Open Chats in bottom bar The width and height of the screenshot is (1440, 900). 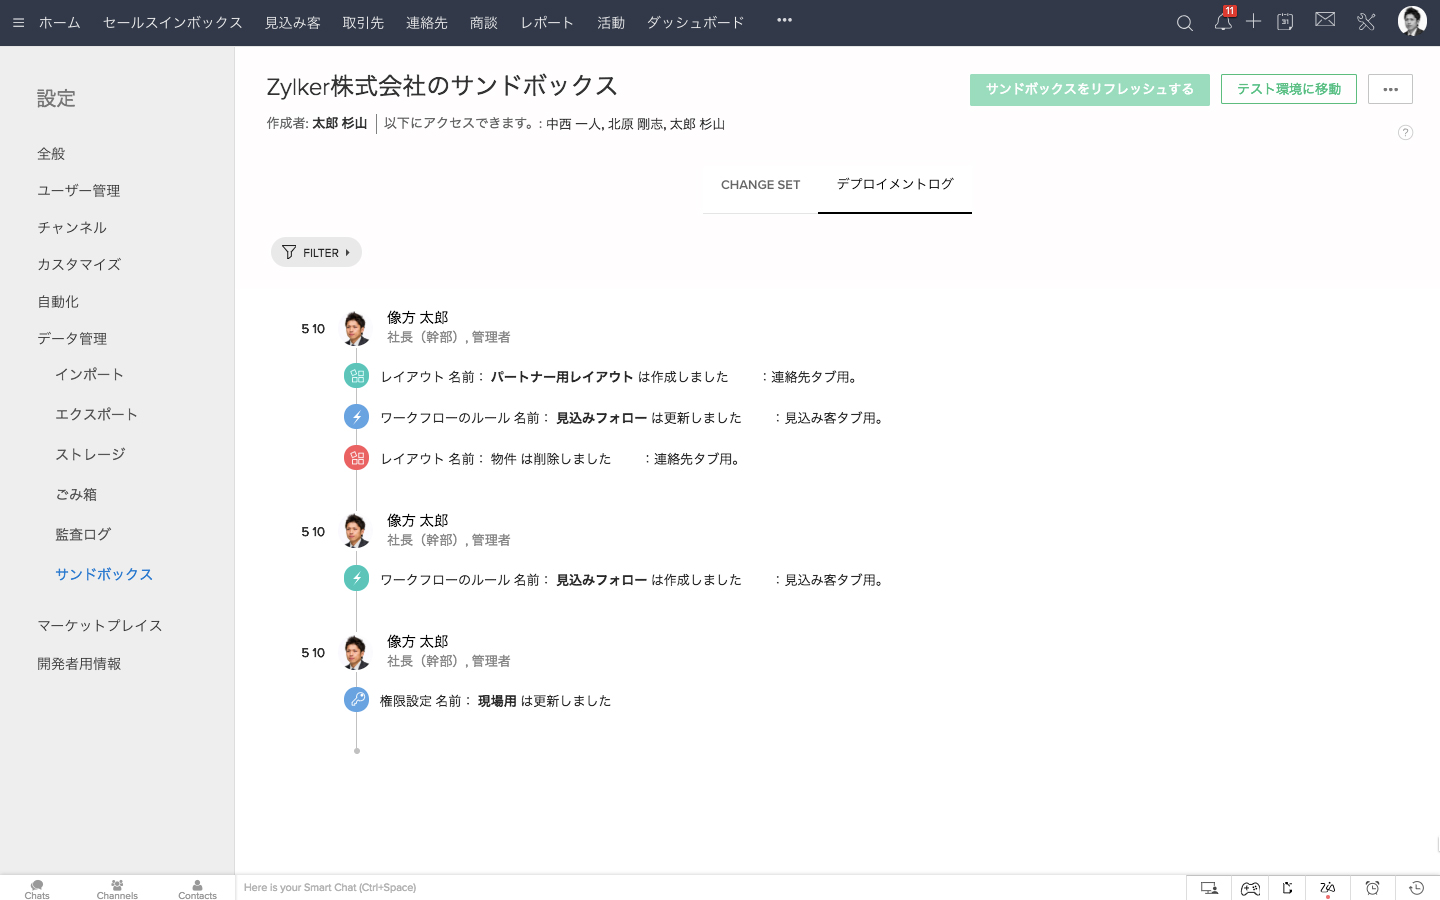[x=37, y=889]
